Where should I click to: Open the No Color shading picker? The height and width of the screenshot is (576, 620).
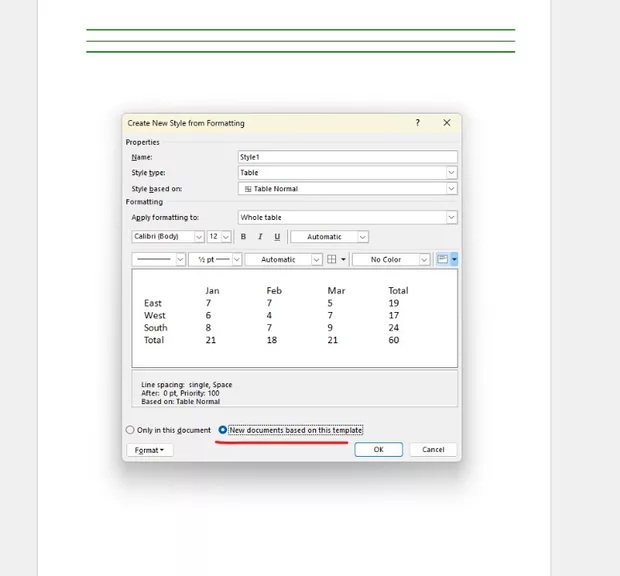[x=391, y=259]
